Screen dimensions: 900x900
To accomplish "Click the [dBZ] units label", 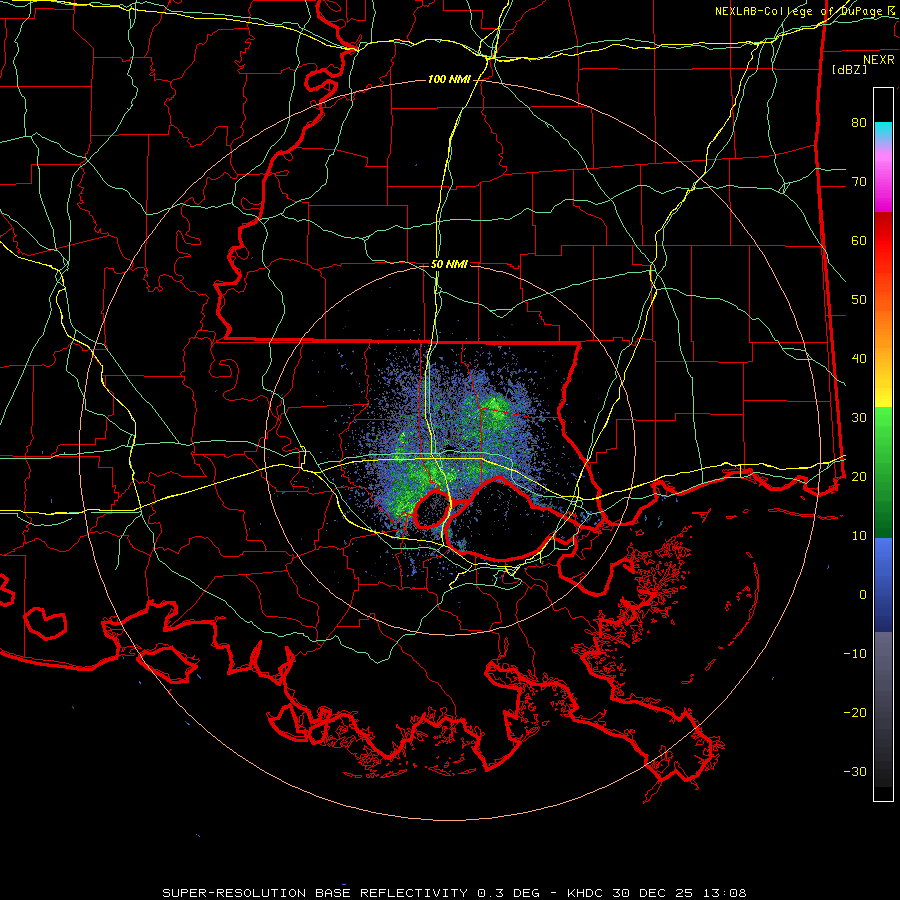I will click(x=849, y=70).
